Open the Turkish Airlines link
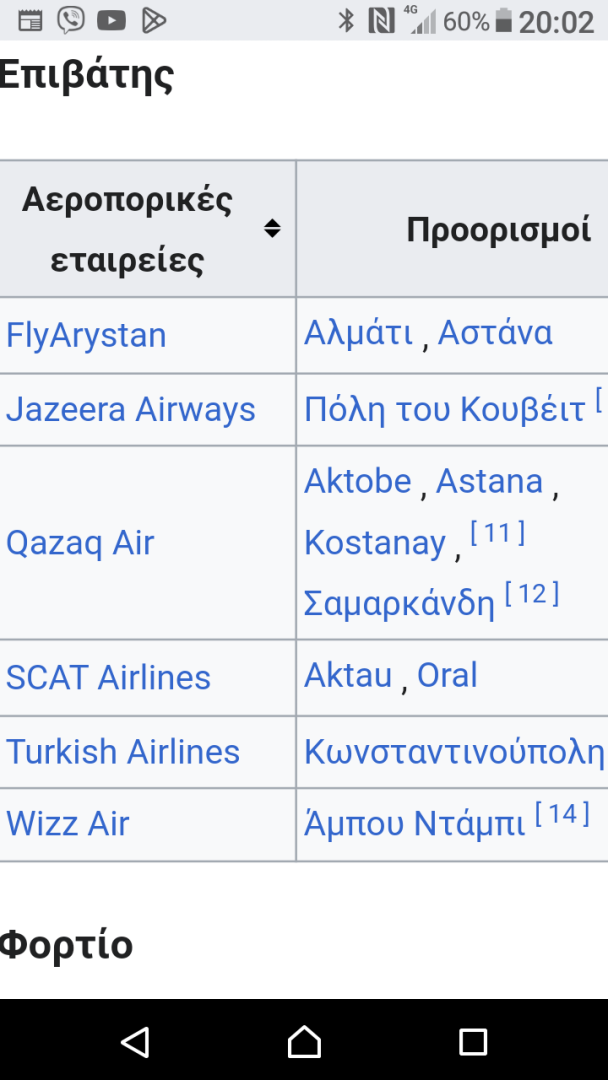Screen dimensions: 608x1080 coord(123,751)
